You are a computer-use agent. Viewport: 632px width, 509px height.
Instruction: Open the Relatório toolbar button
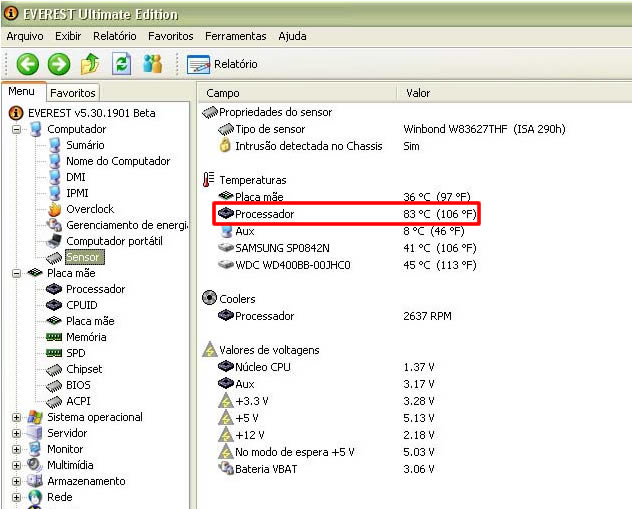(x=222, y=64)
